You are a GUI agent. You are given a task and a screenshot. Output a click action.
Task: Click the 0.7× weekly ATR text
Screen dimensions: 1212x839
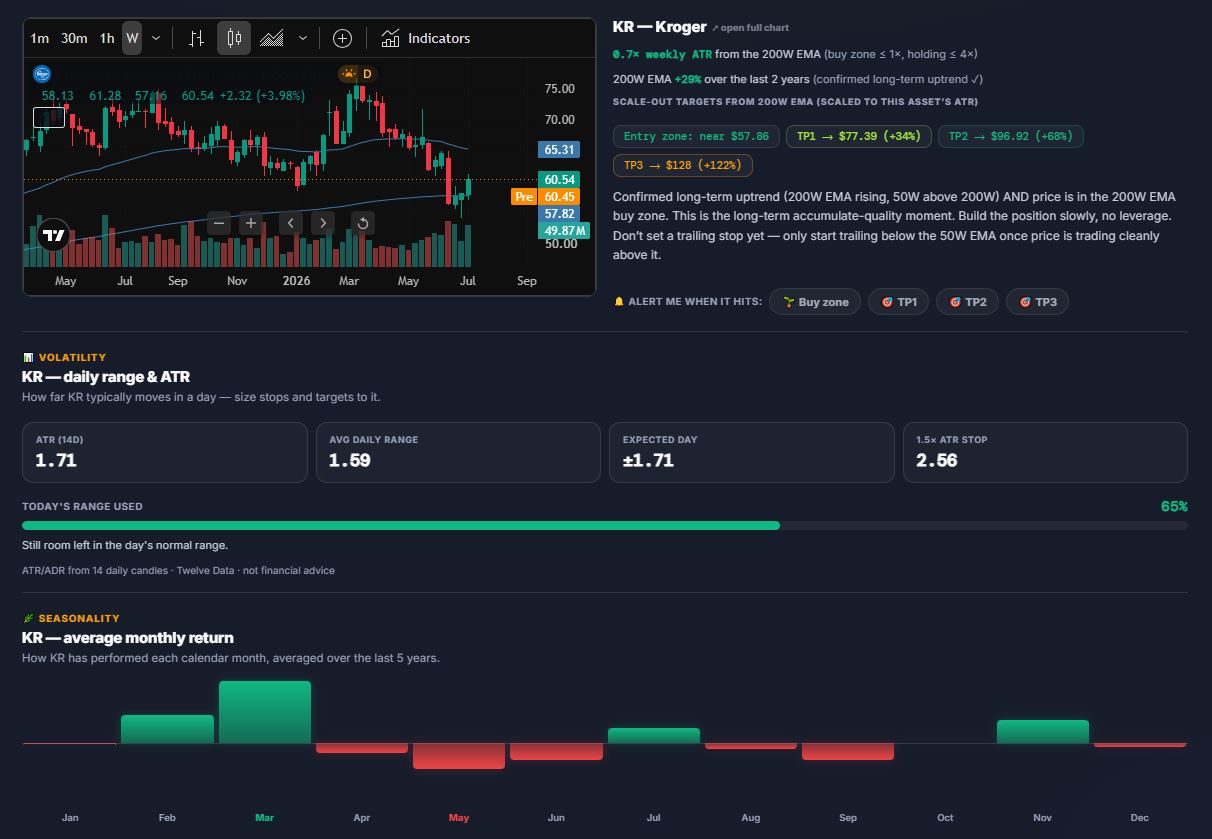coord(661,54)
